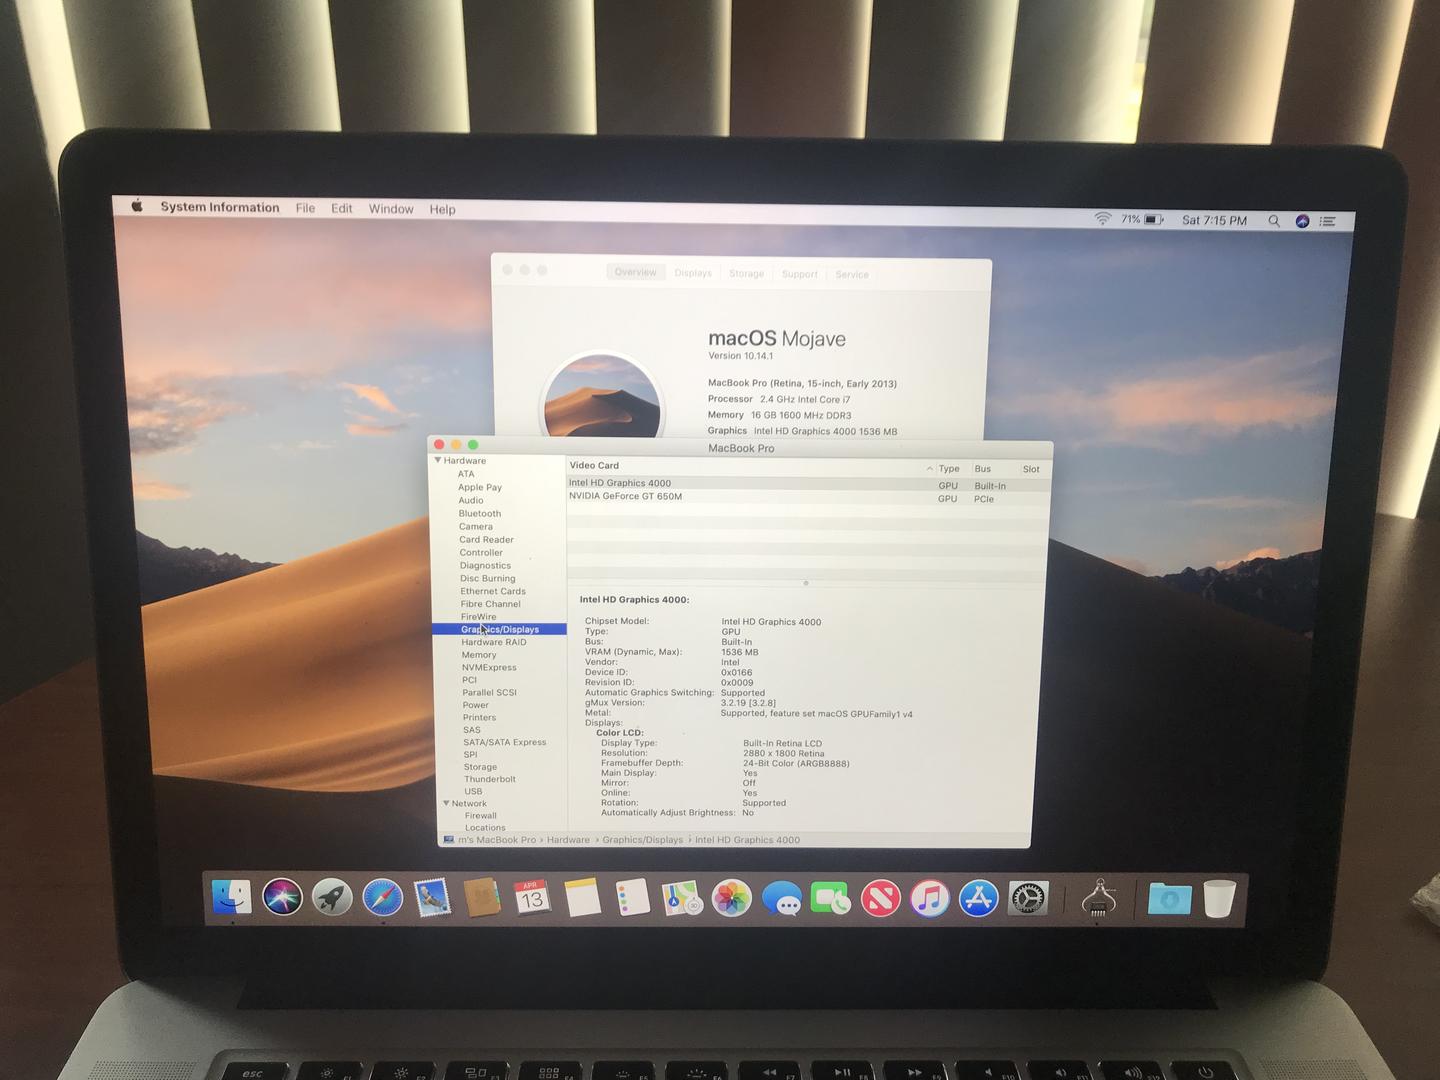1440x1080 pixels.
Task: Select Bluetooth in sidebar
Action: pos(480,513)
